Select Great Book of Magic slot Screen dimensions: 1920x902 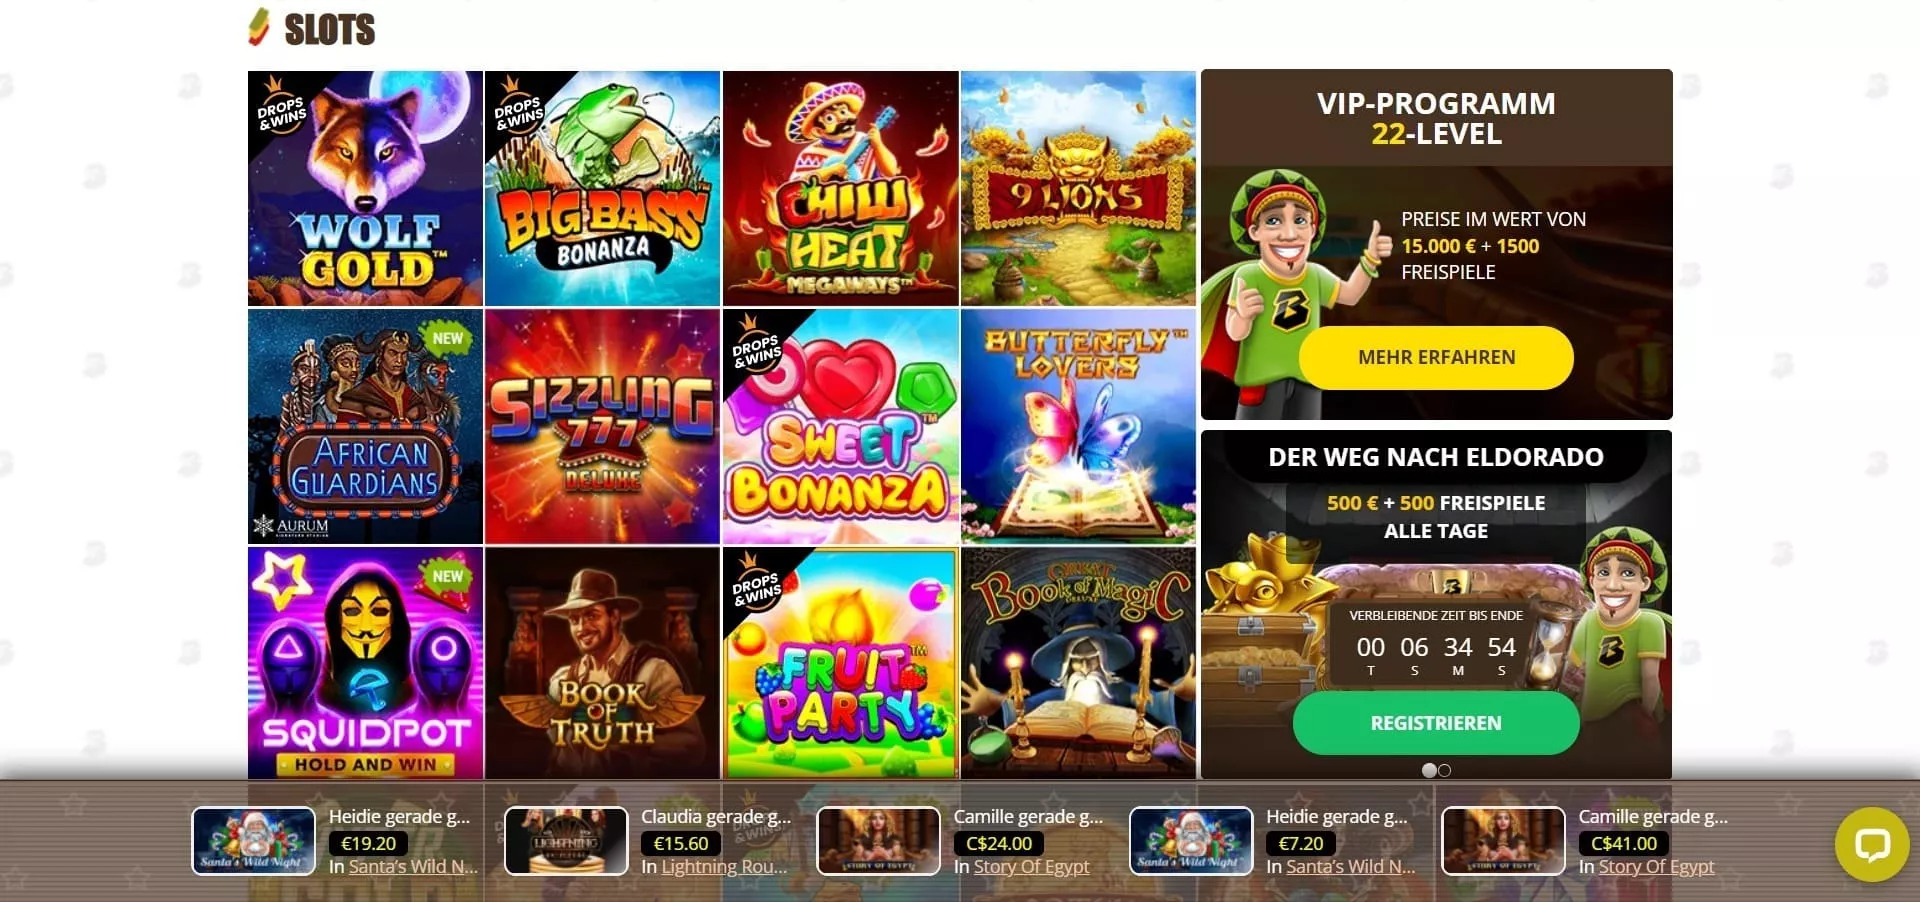click(1078, 663)
